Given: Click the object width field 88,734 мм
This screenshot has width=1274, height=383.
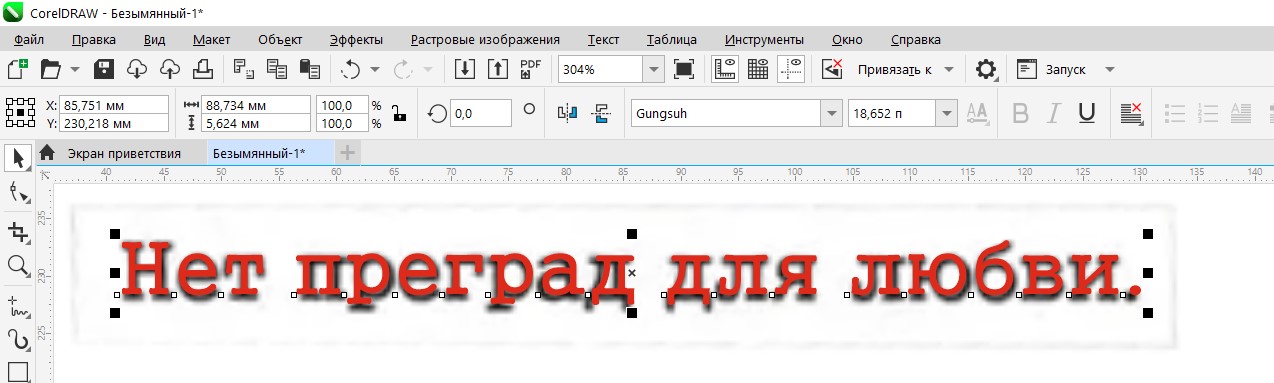Looking at the screenshot, I should pos(256,104).
